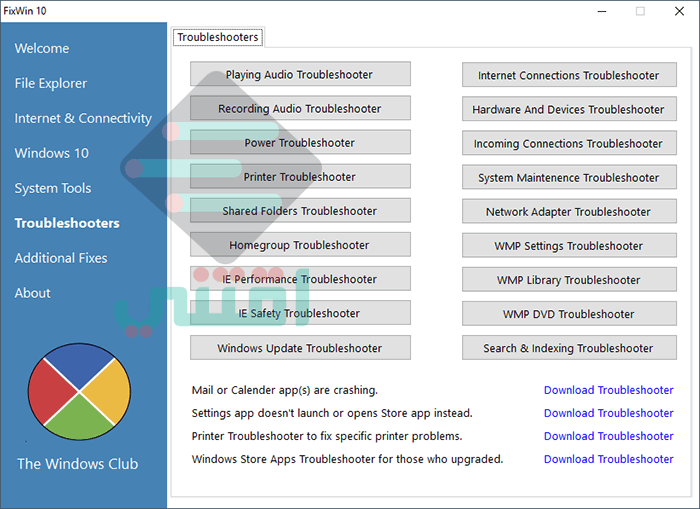Open WMP Settings Troubleshooter

click(569, 246)
